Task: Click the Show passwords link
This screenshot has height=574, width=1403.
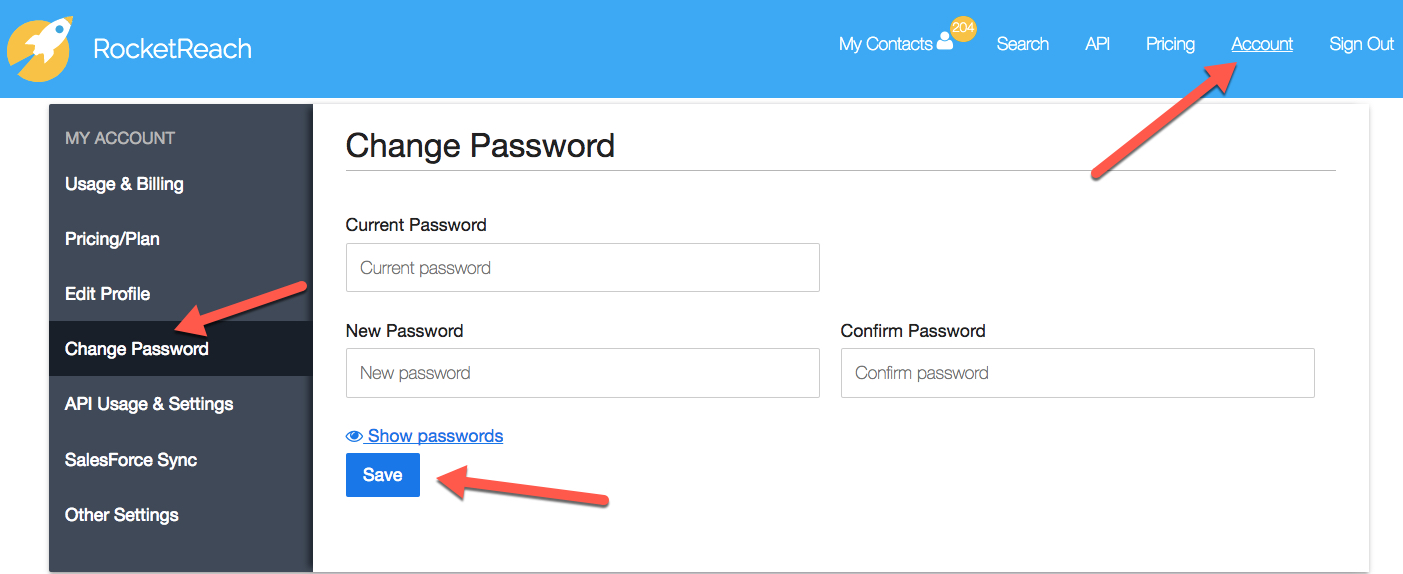Action: (435, 436)
